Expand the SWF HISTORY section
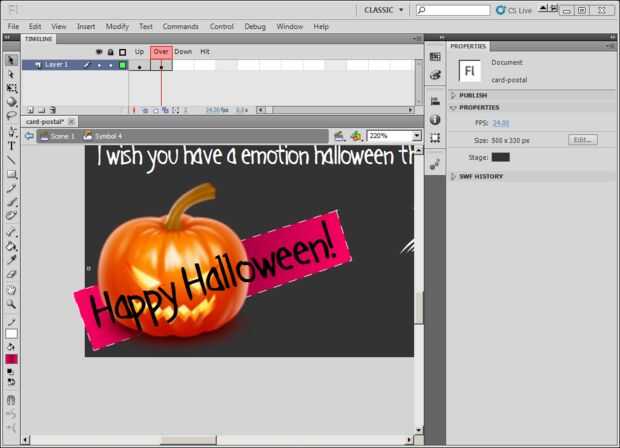The width and height of the screenshot is (620, 448). point(454,176)
